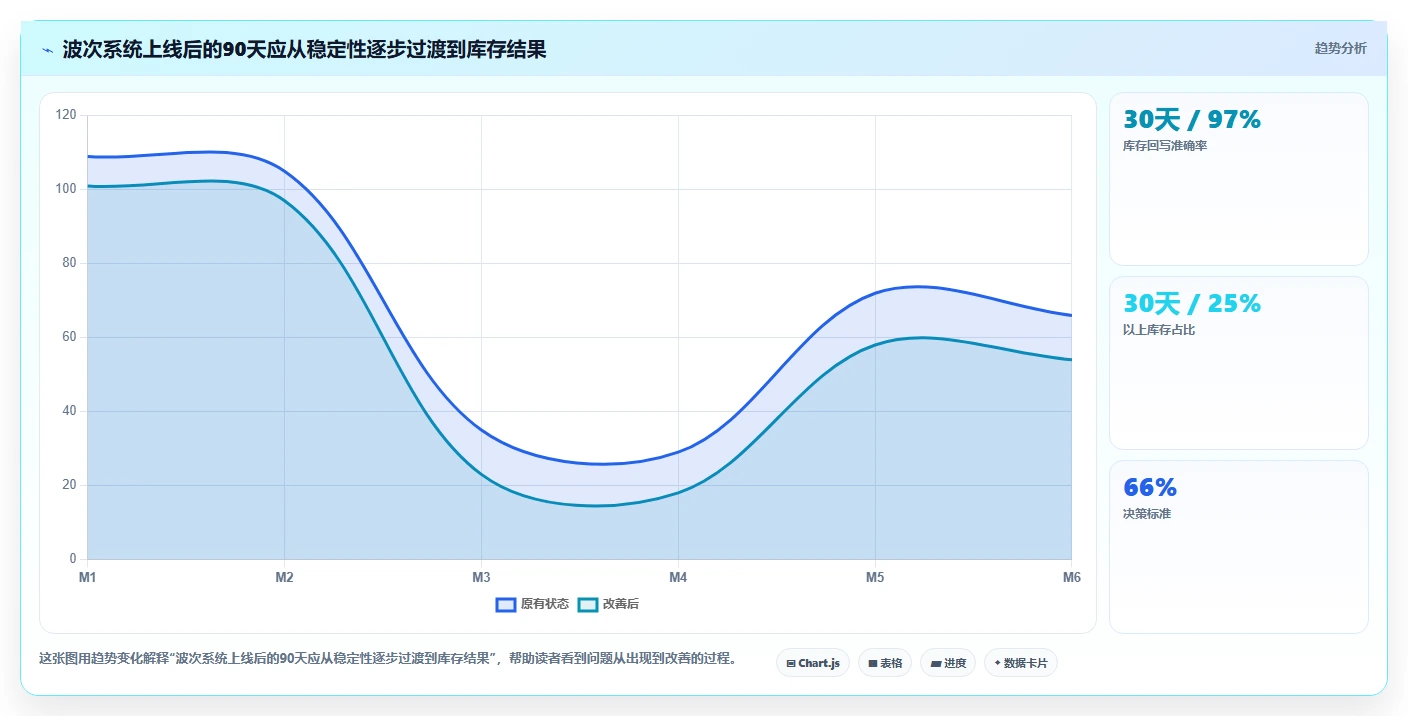Click the 30天 / 97% metric value
1408x716 pixels.
(x=1192, y=119)
